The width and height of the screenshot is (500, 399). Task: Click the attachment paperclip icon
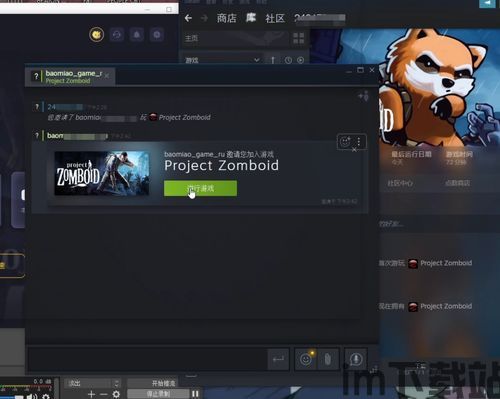pyautogui.click(x=328, y=359)
